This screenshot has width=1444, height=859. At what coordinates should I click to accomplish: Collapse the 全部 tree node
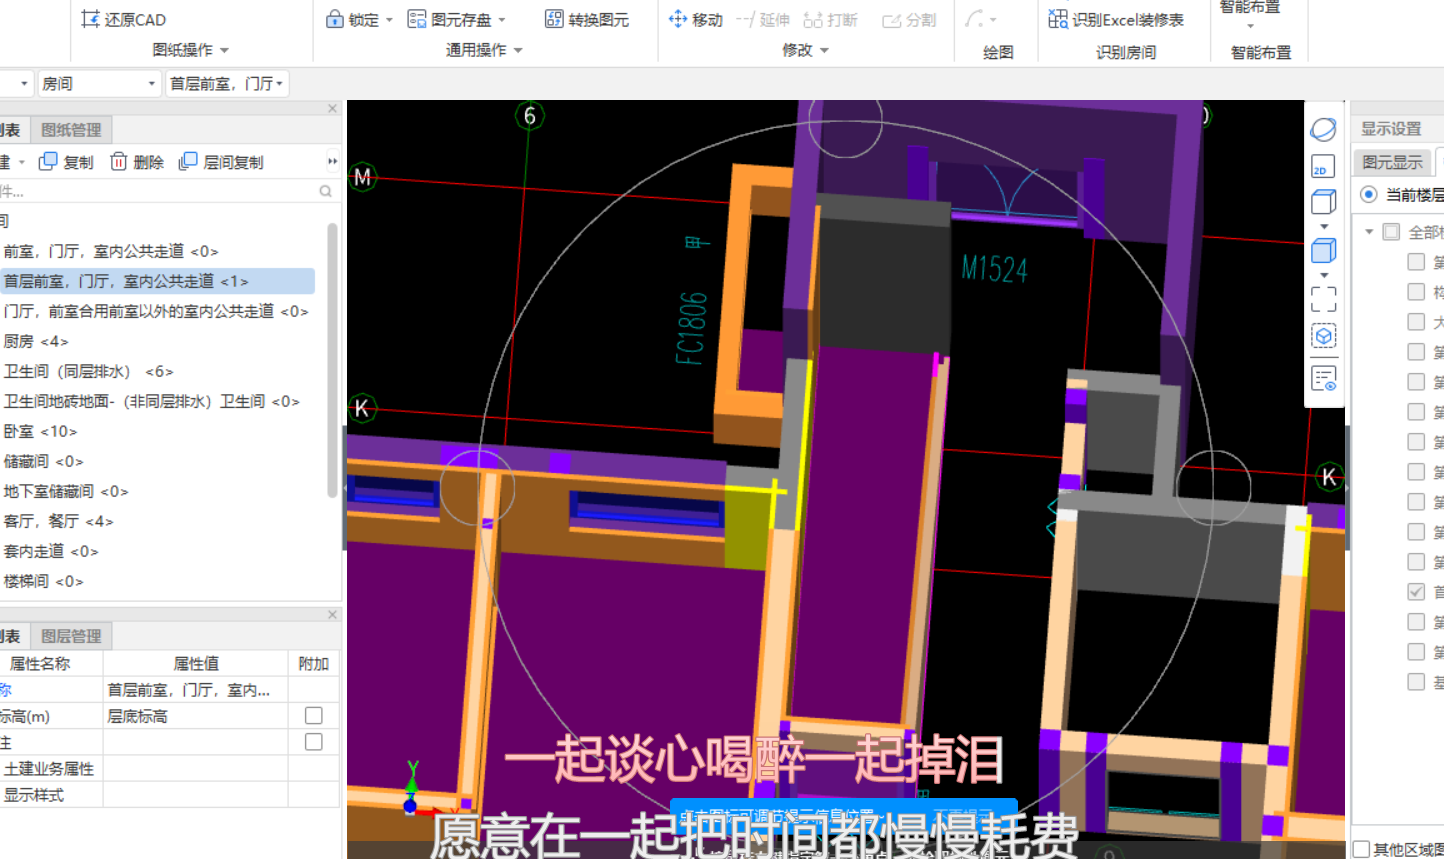click(x=1369, y=232)
